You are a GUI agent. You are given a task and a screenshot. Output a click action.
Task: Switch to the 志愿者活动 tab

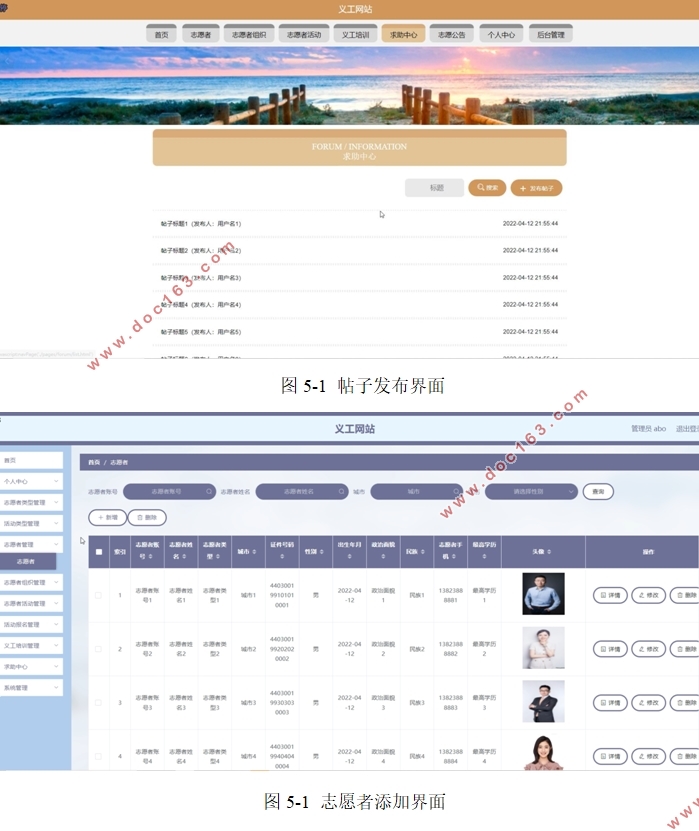(304, 34)
